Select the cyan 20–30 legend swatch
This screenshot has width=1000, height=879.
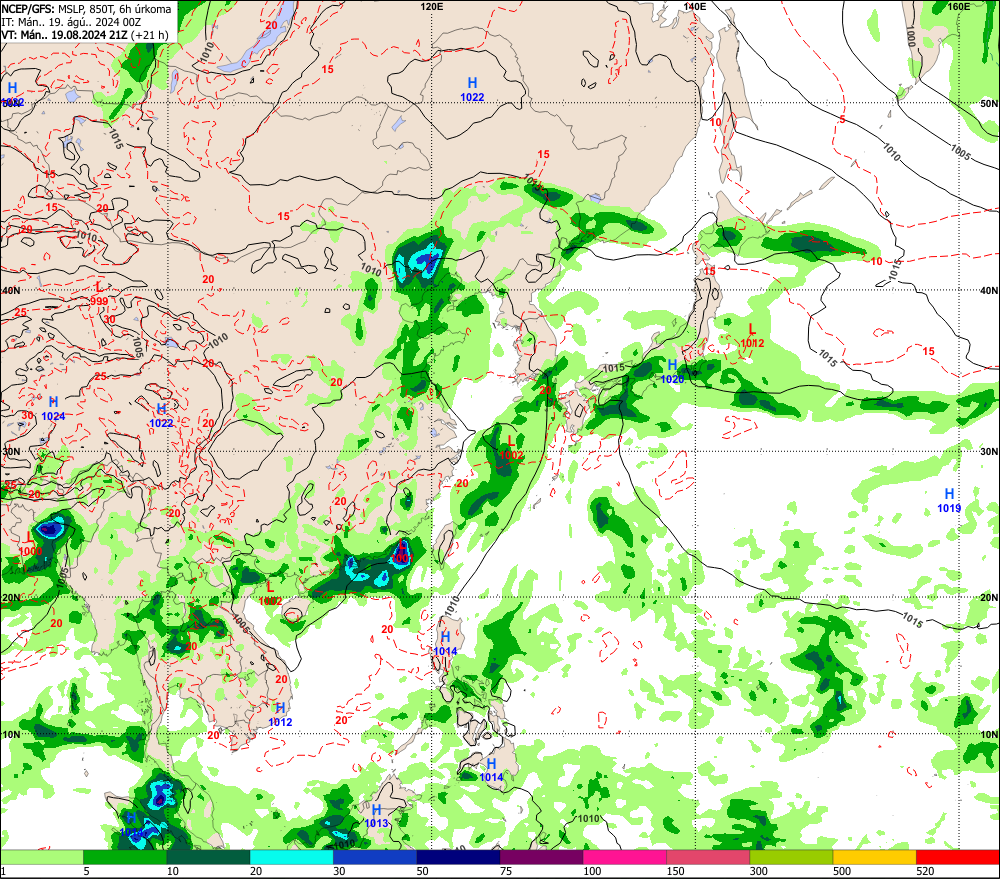click(x=291, y=857)
